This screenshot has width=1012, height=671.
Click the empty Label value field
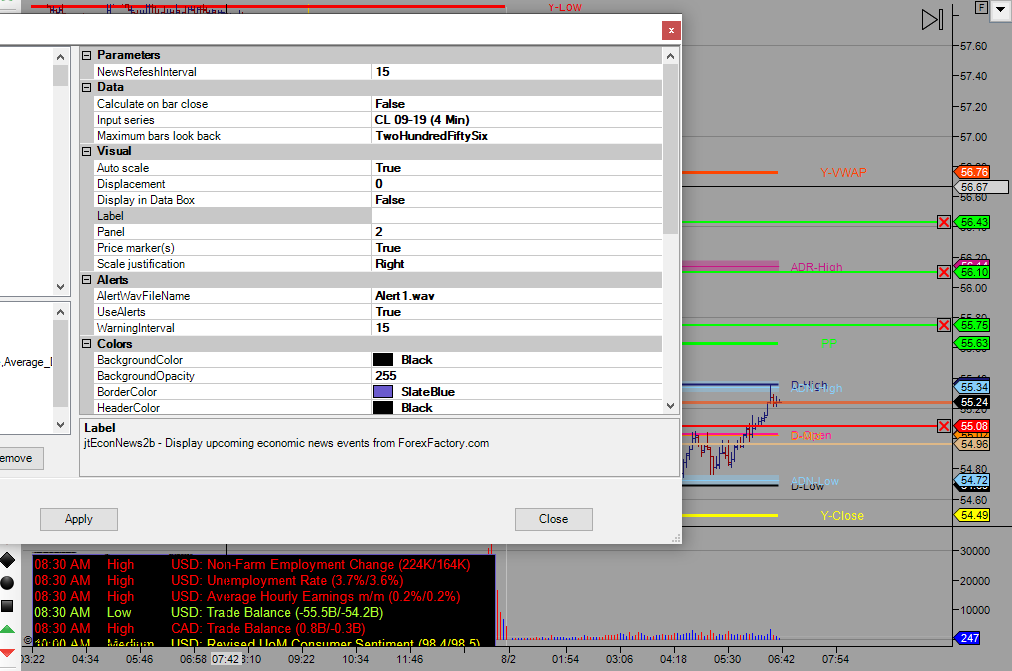pos(517,216)
